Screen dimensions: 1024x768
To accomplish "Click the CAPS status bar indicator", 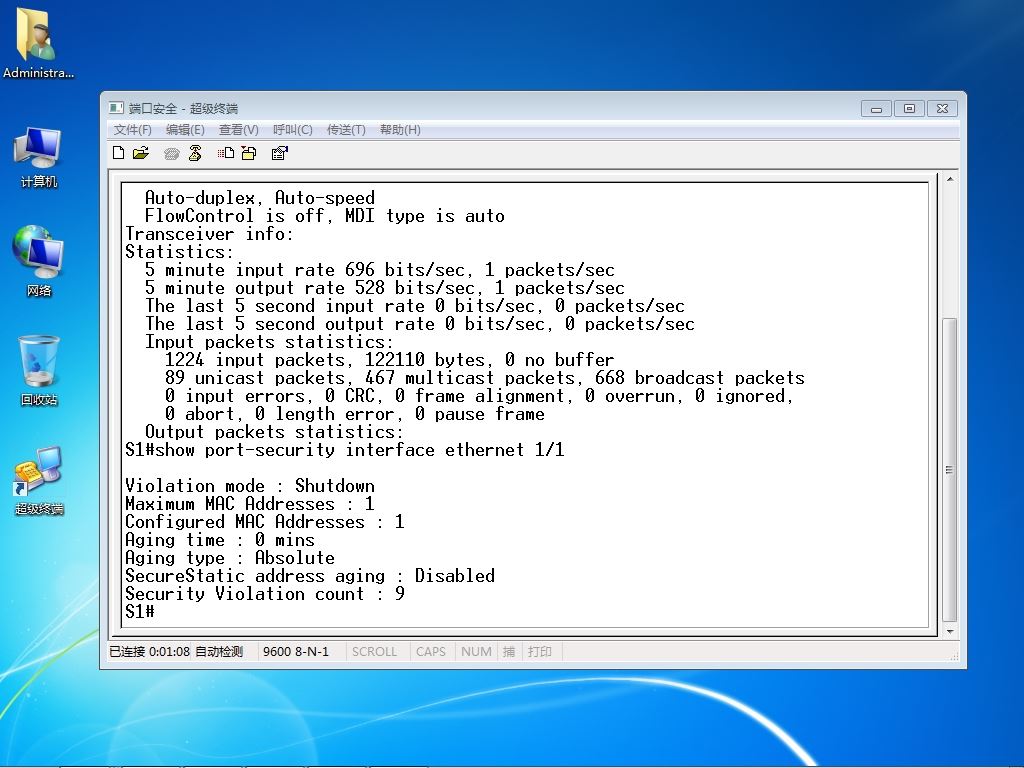I will click(431, 651).
